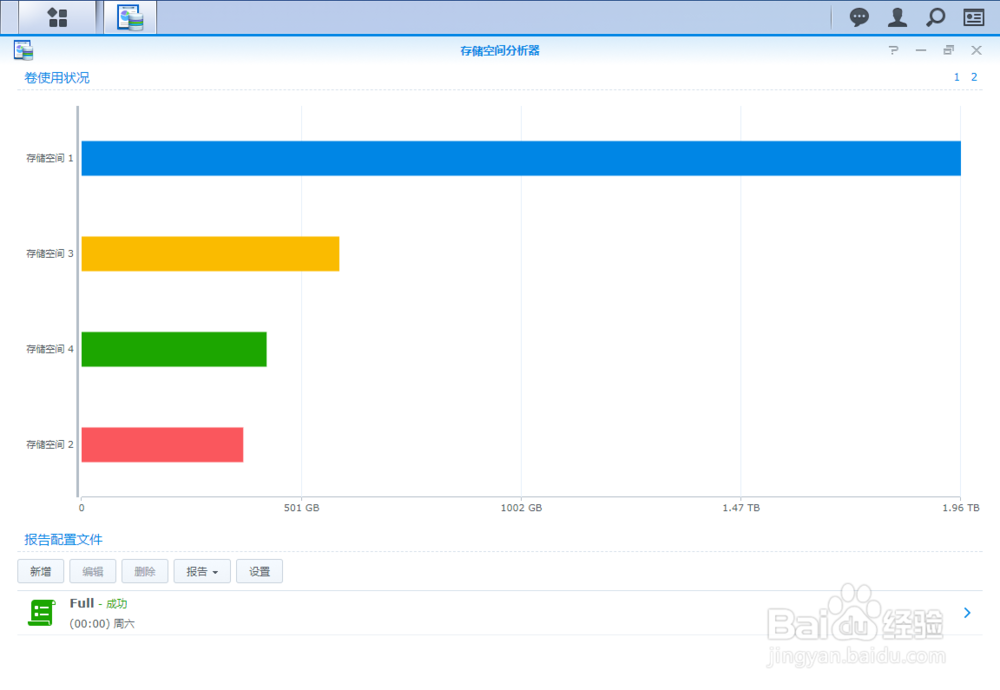The height and width of the screenshot is (690, 1000).
Task: Click the 501 GB axis tick label
Action: click(x=302, y=508)
